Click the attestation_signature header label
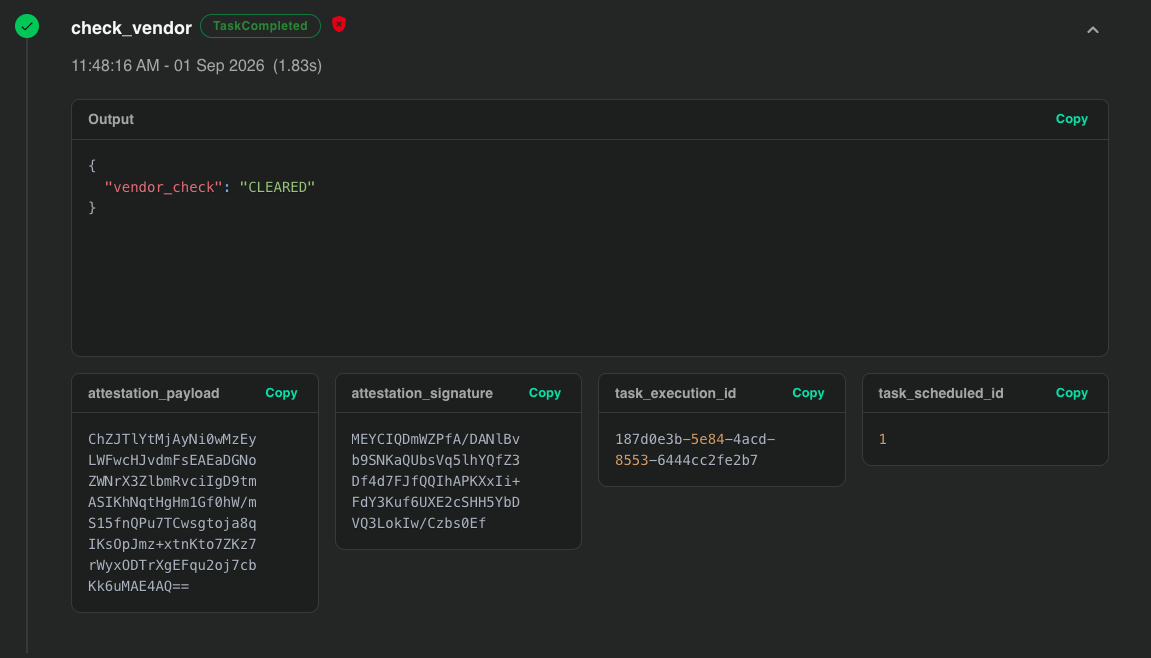1151x658 pixels. click(x=422, y=394)
